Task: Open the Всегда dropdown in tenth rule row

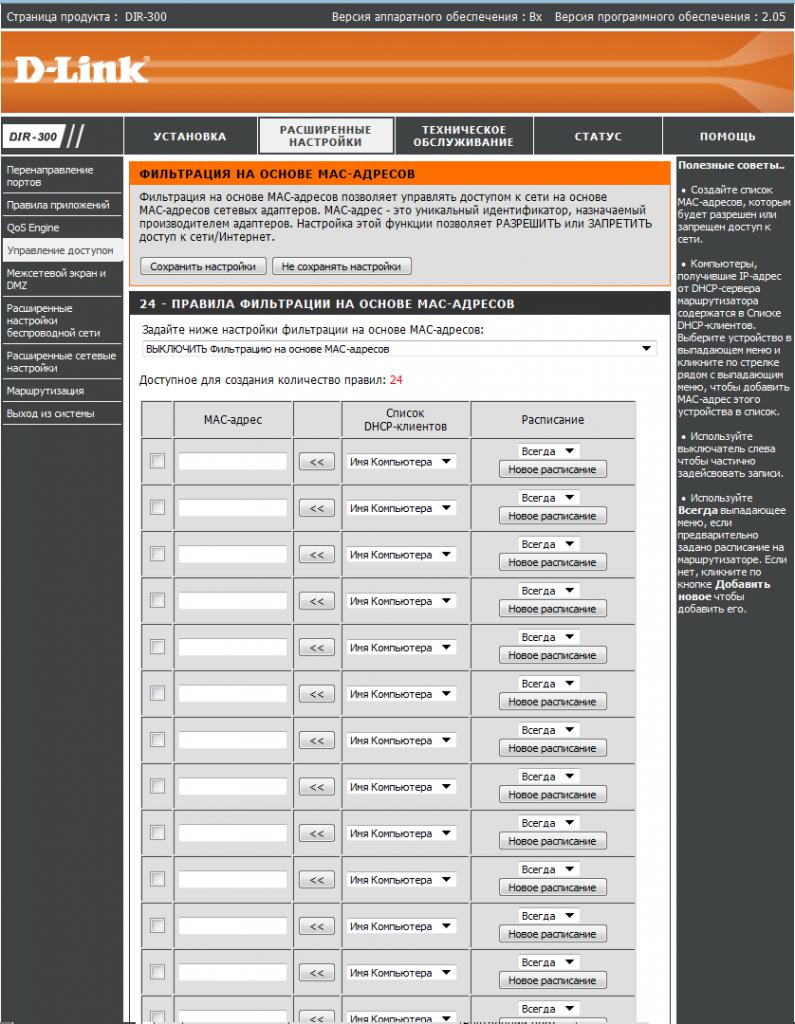Action: (x=547, y=869)
